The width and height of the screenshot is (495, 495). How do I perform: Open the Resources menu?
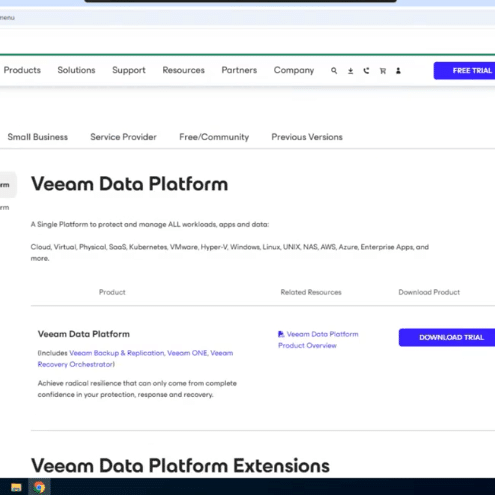(183, 70)
